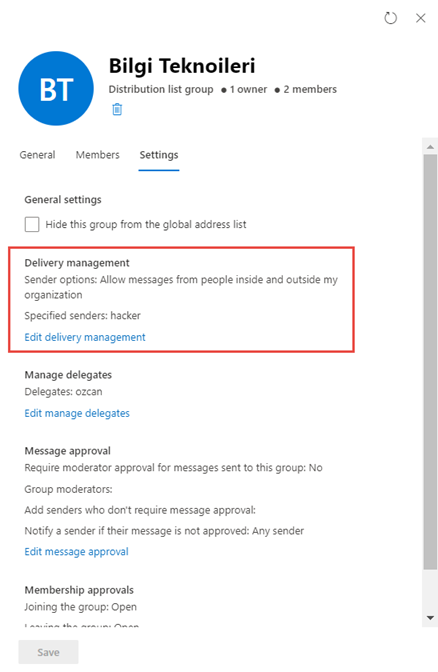Click 'Group moderators:' text
This screenshot has height=672, width=438.
[x=68, y=489]
